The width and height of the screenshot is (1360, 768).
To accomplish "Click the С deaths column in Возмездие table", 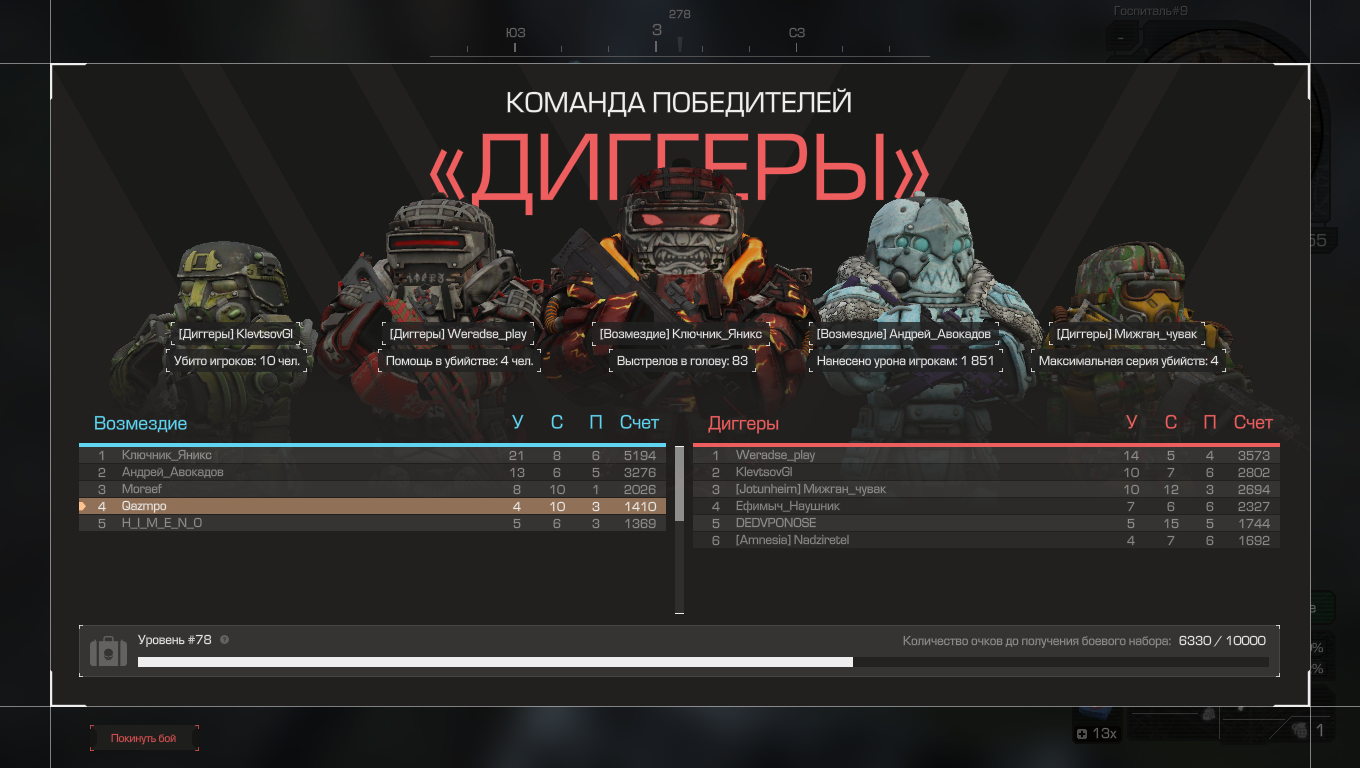I will pyautogui.click(x=557, y=423).
